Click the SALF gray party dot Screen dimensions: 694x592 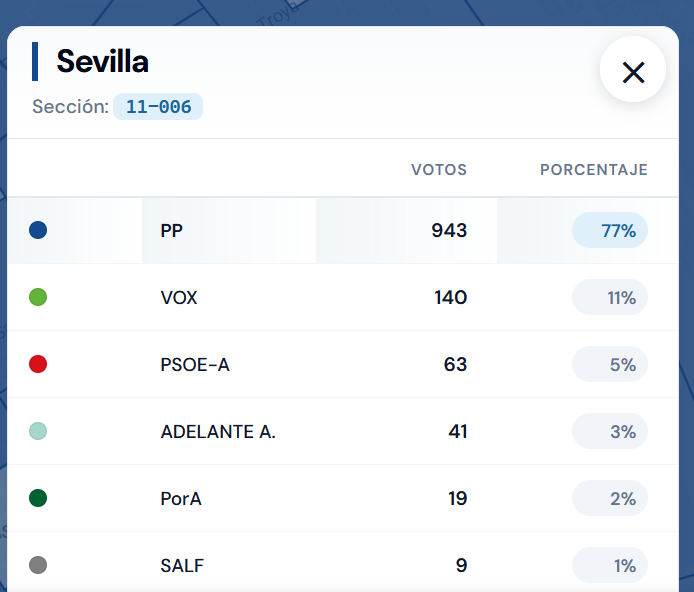click(x=38, y=565)
